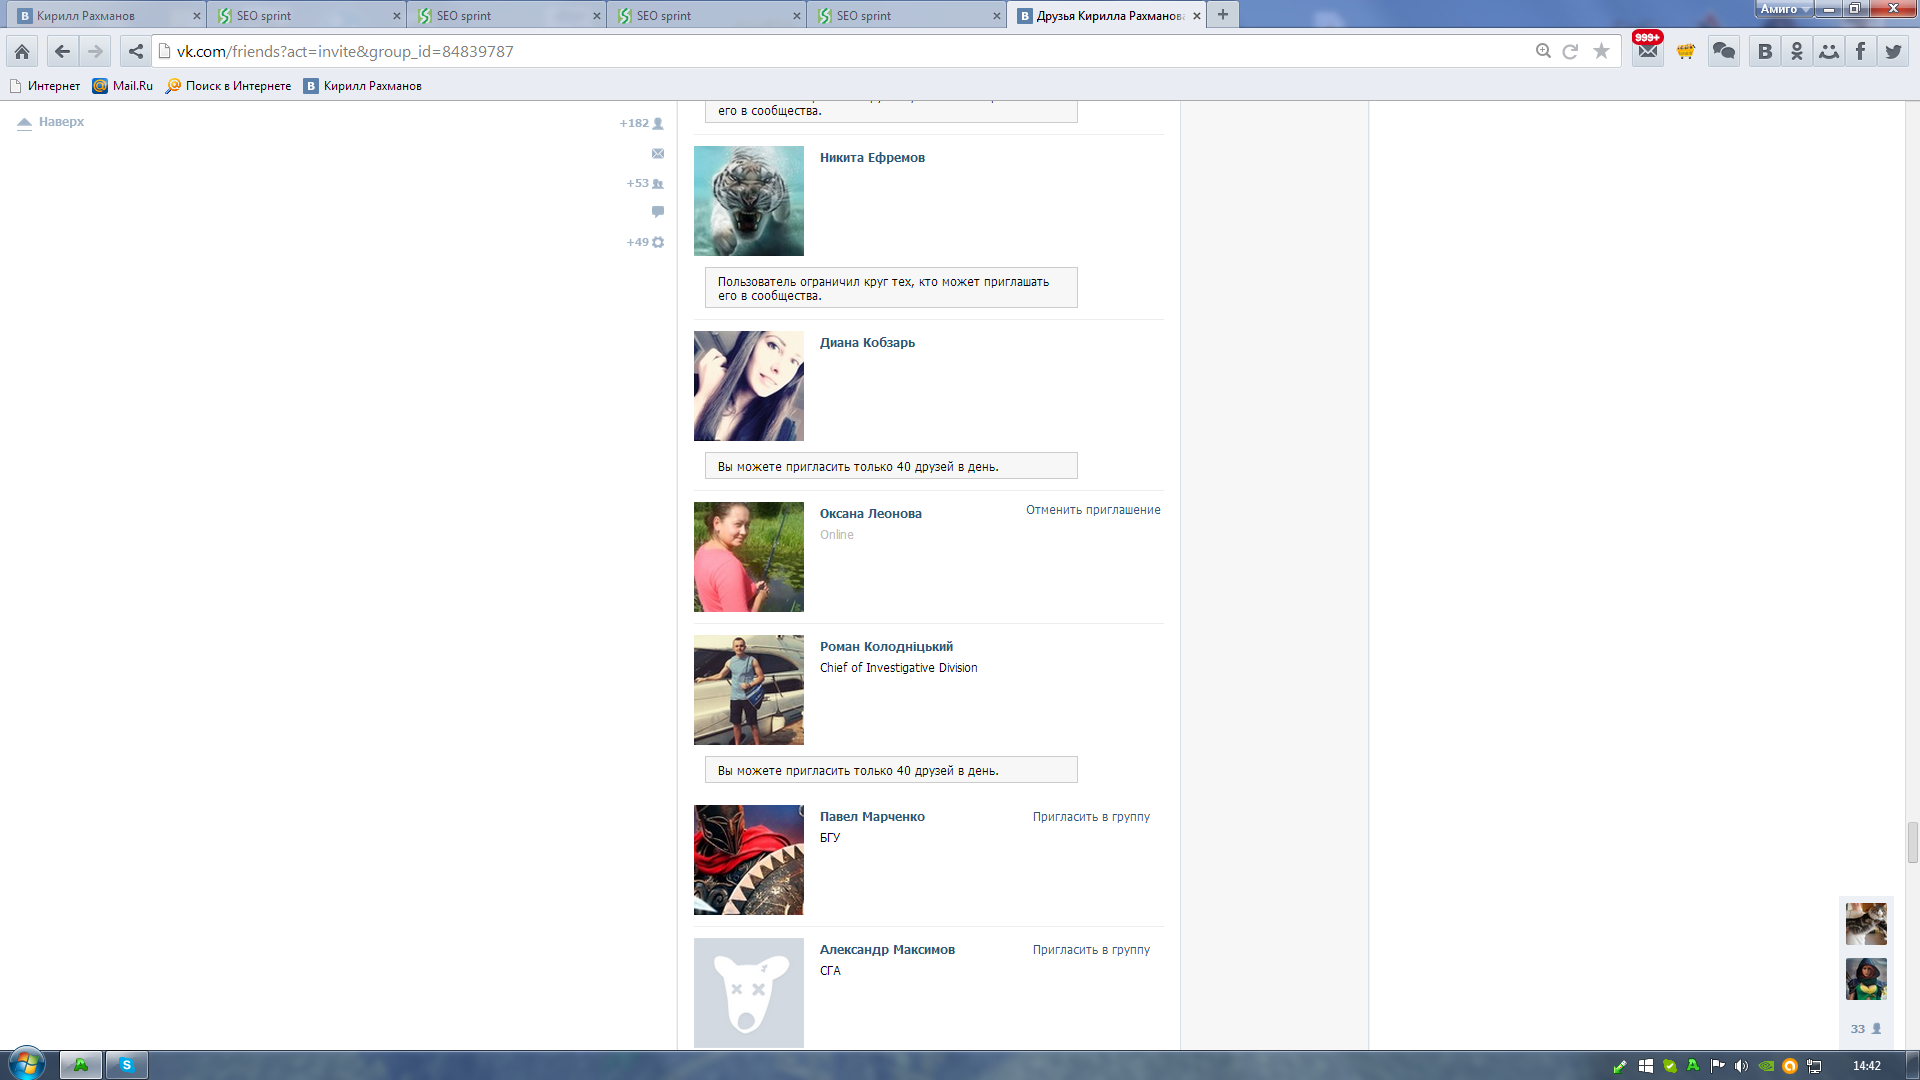Open the Интернет bookmark

click(45, 86)
